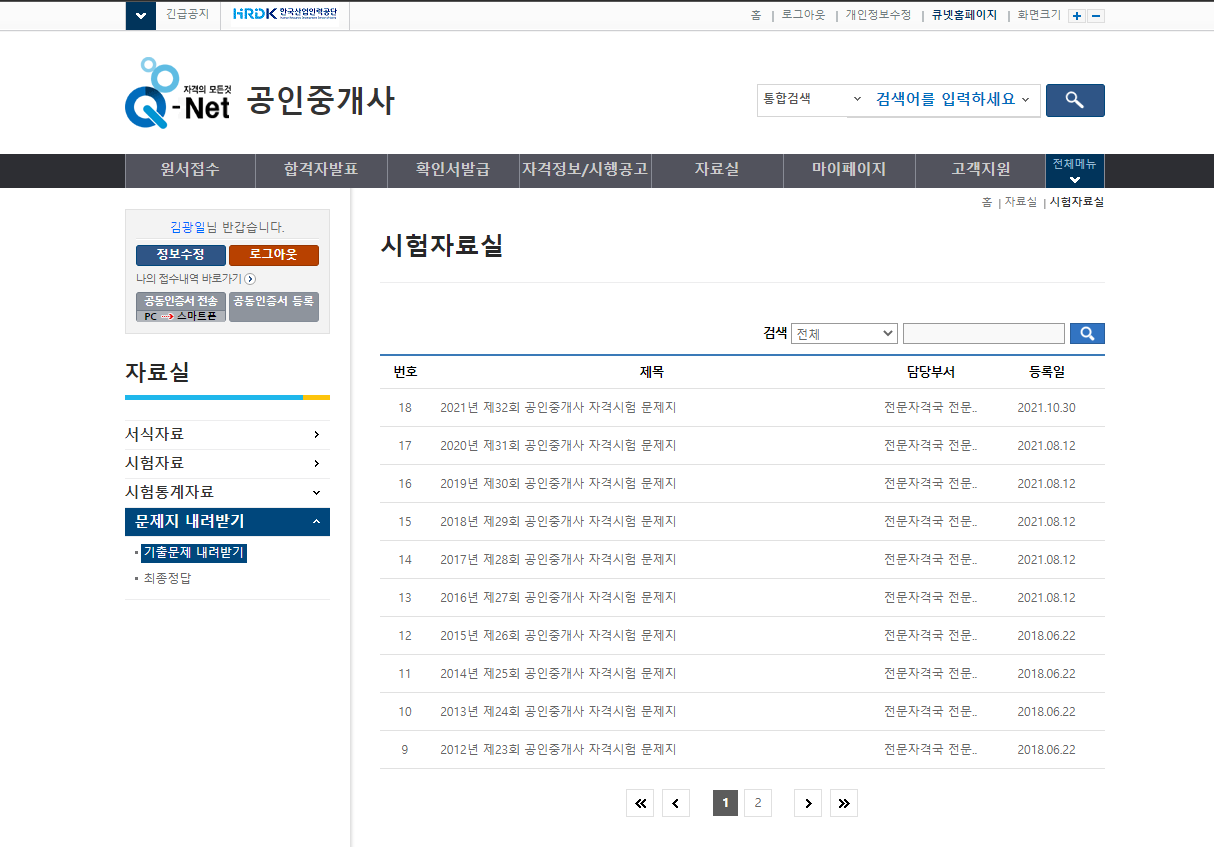
Task: Jump to the first page with the double-left arrow
Action: (x=640, y=803)
